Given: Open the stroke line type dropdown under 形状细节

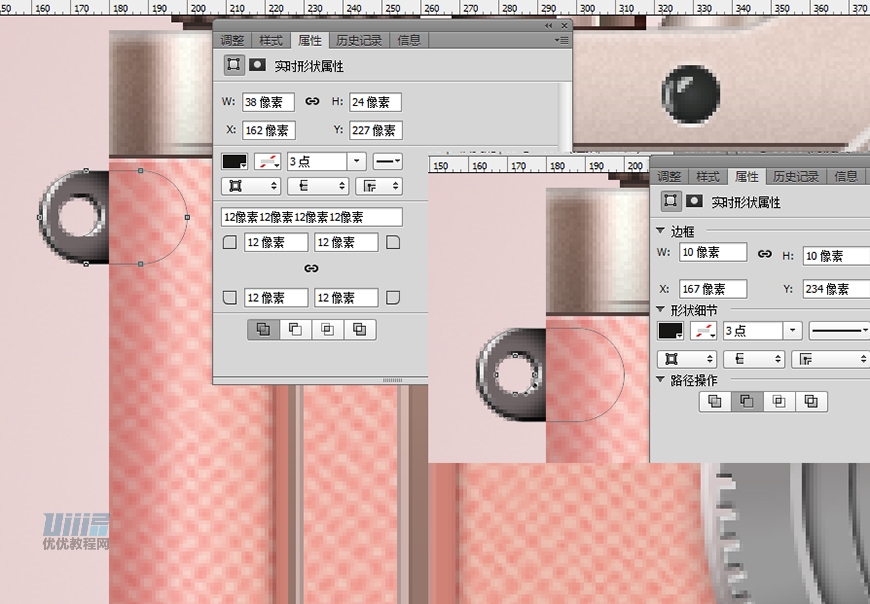Looking at the screenshot, I should click(838, 330).
